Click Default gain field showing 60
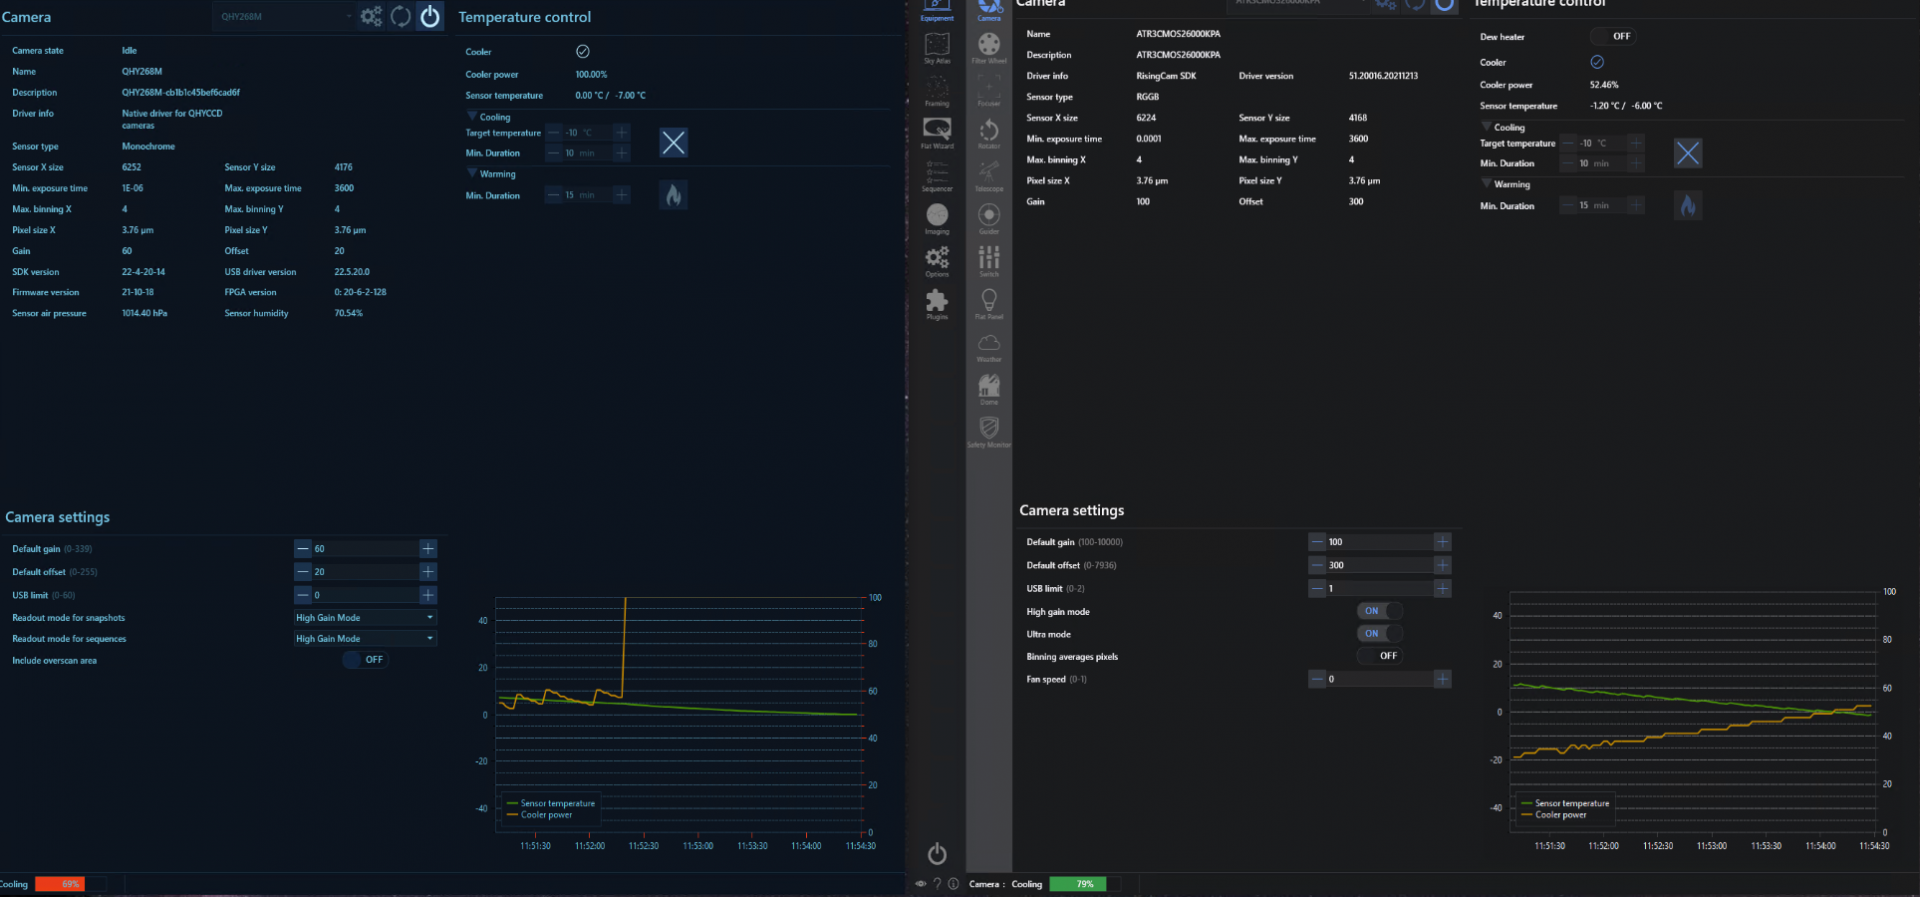This screenshot has height=897, width=1920. [365, 548]
